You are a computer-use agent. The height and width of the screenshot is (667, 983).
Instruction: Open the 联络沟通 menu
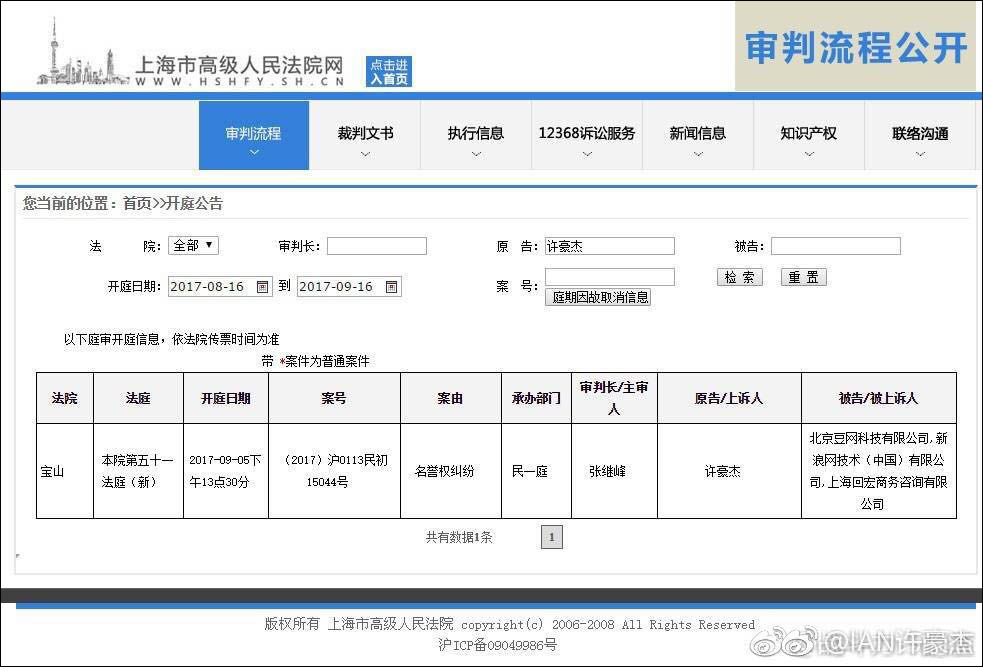click(x=918, y=131)
